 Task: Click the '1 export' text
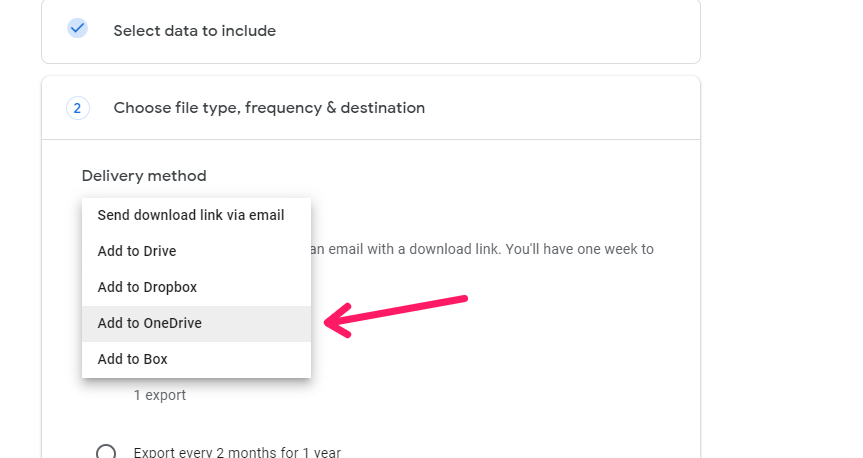pos(160,395)
